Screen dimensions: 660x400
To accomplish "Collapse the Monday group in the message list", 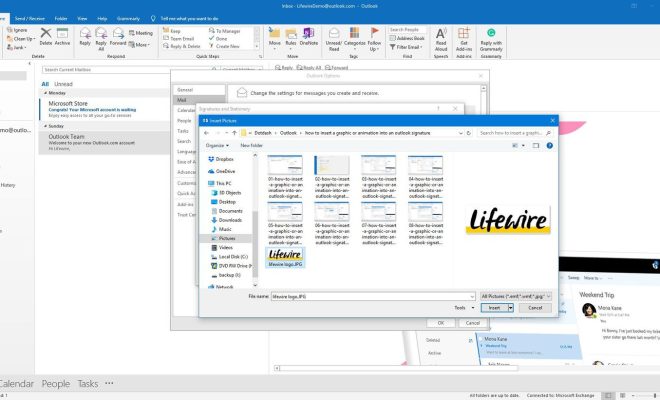I will (x=45, y=93).
